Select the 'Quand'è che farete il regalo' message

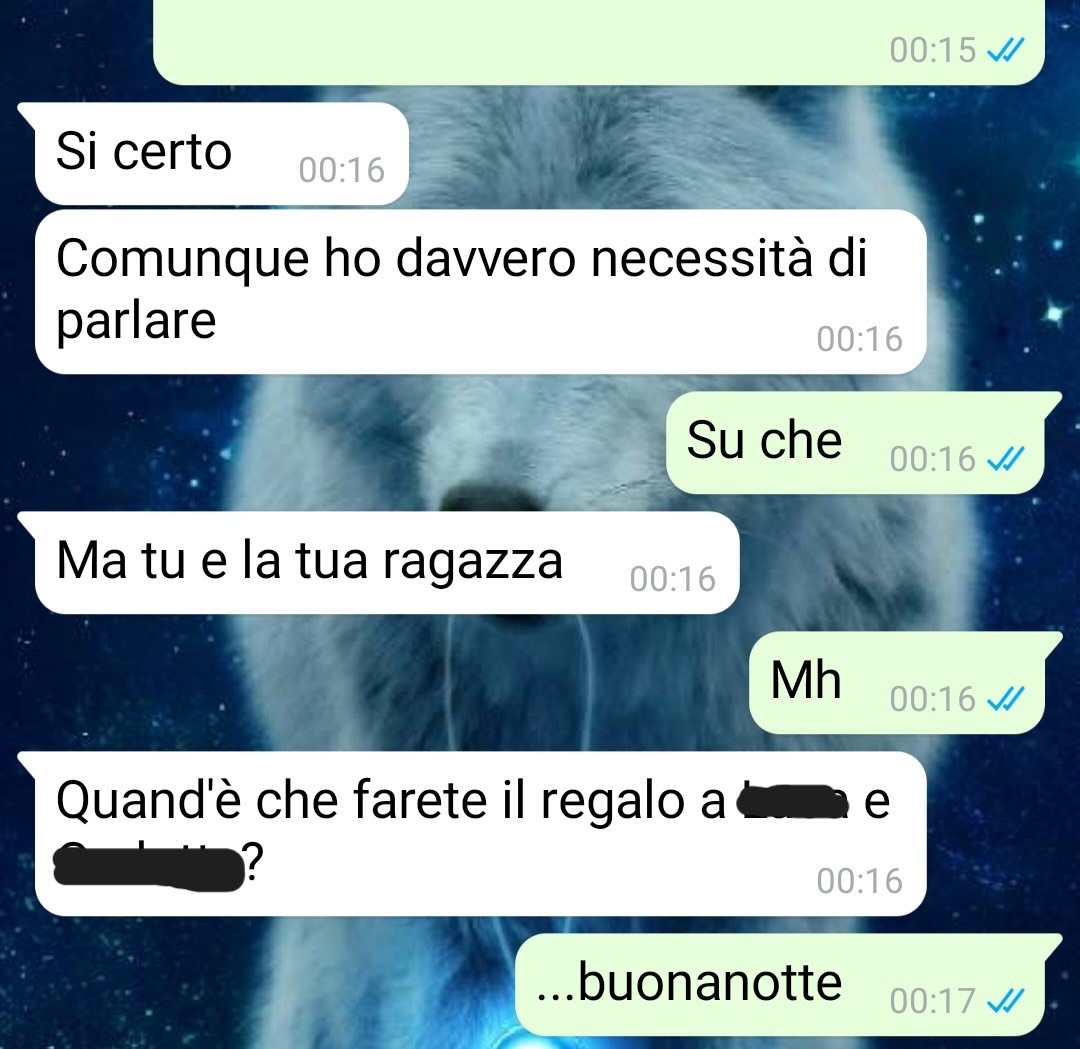[480, 833]
